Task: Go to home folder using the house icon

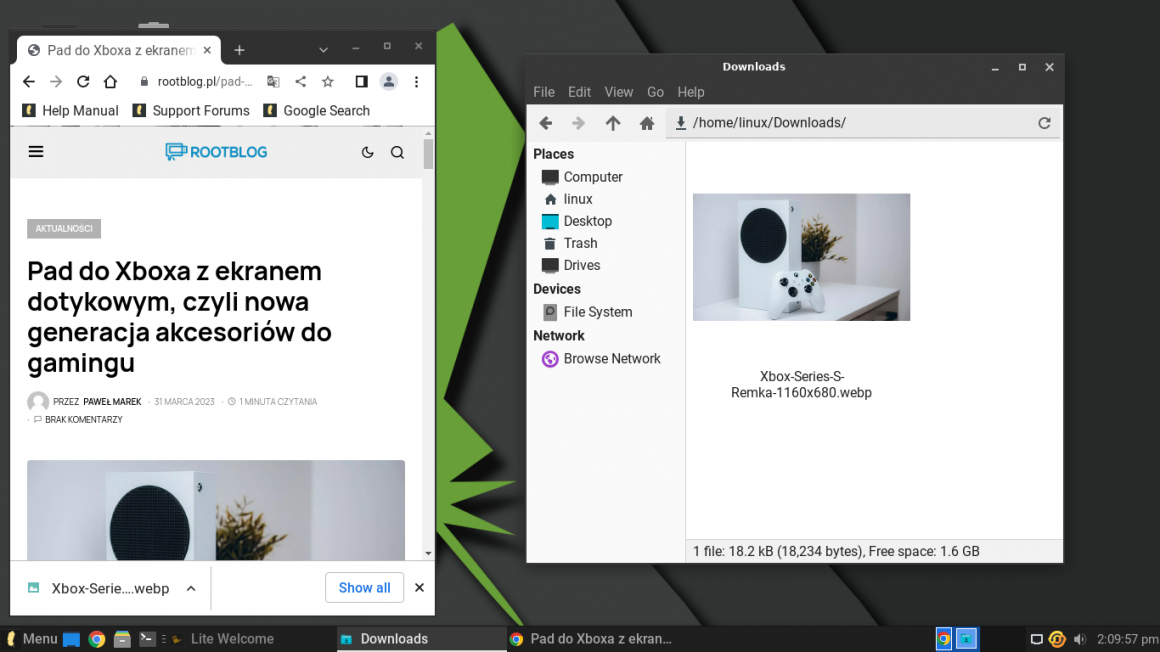Action: point(646,122)
